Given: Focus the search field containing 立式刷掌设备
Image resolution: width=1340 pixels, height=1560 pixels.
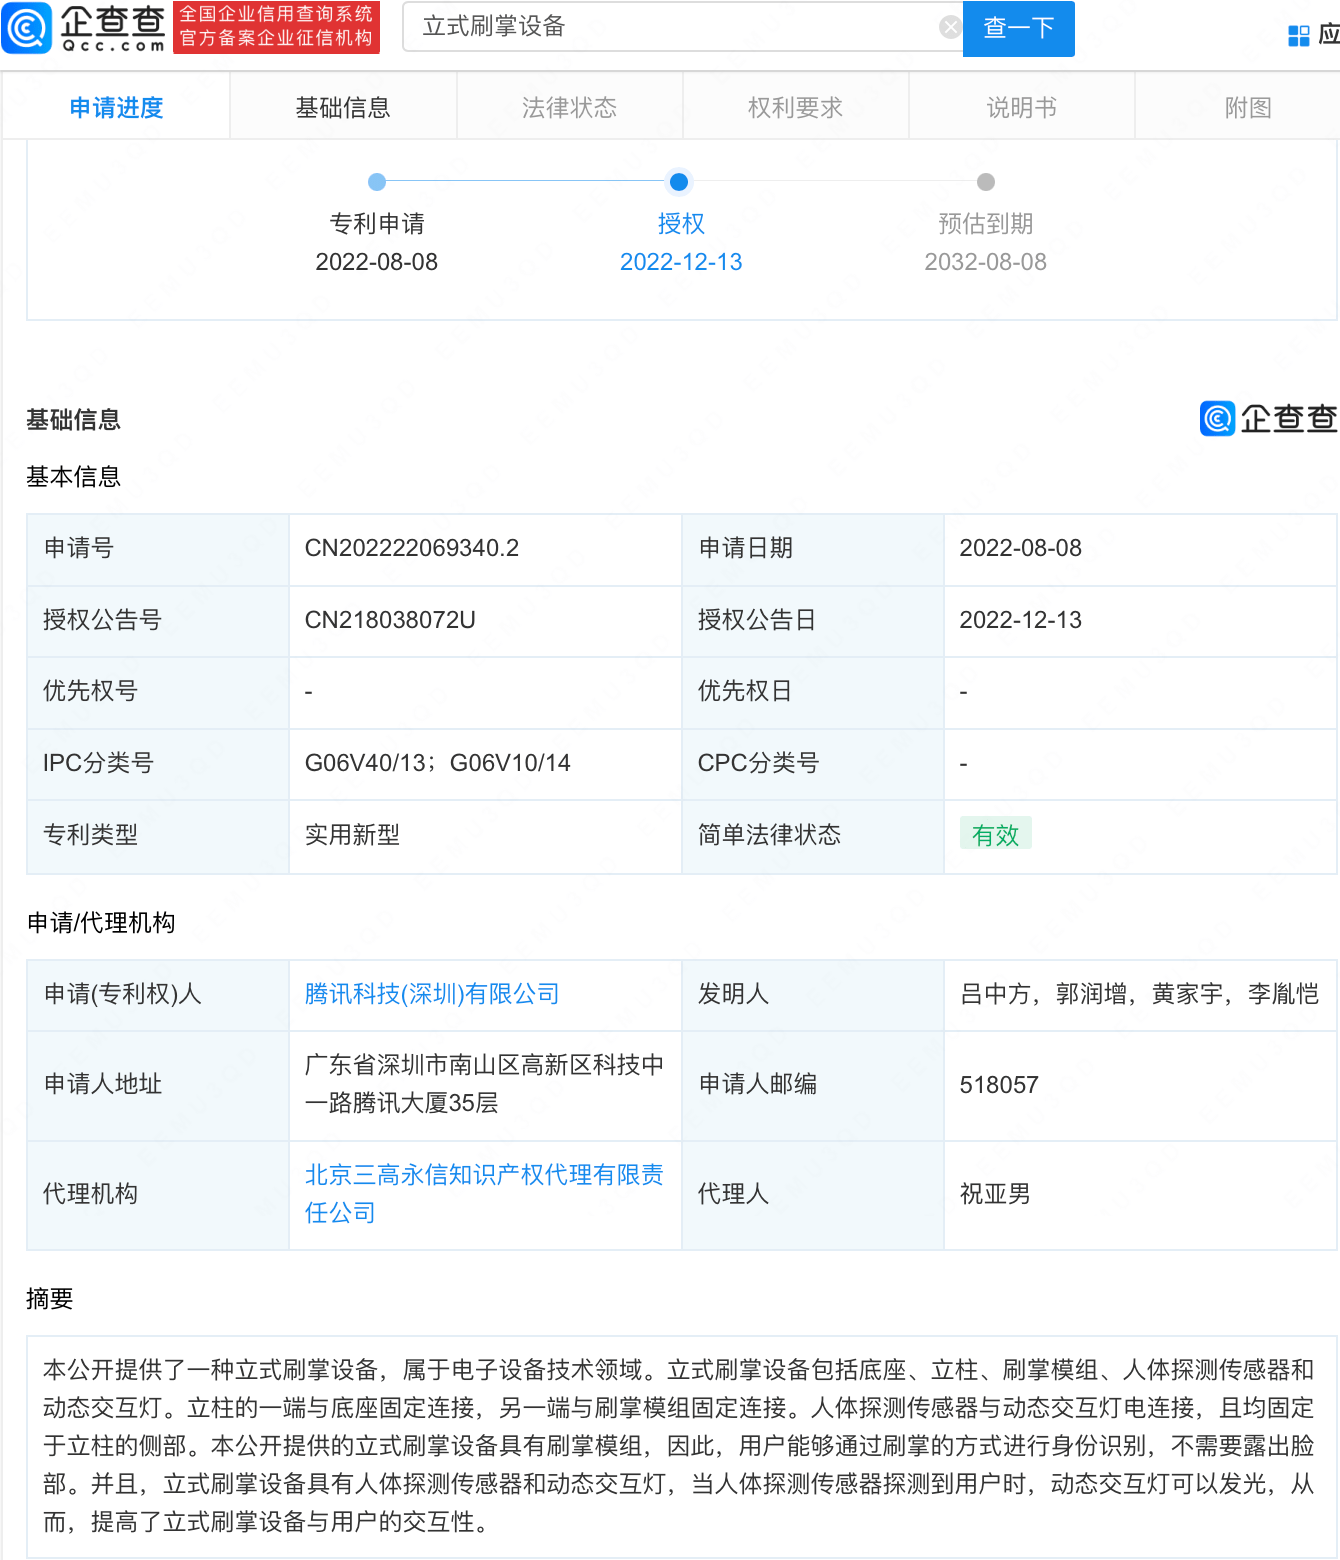Looking at the screenshot, I should 682,27.
